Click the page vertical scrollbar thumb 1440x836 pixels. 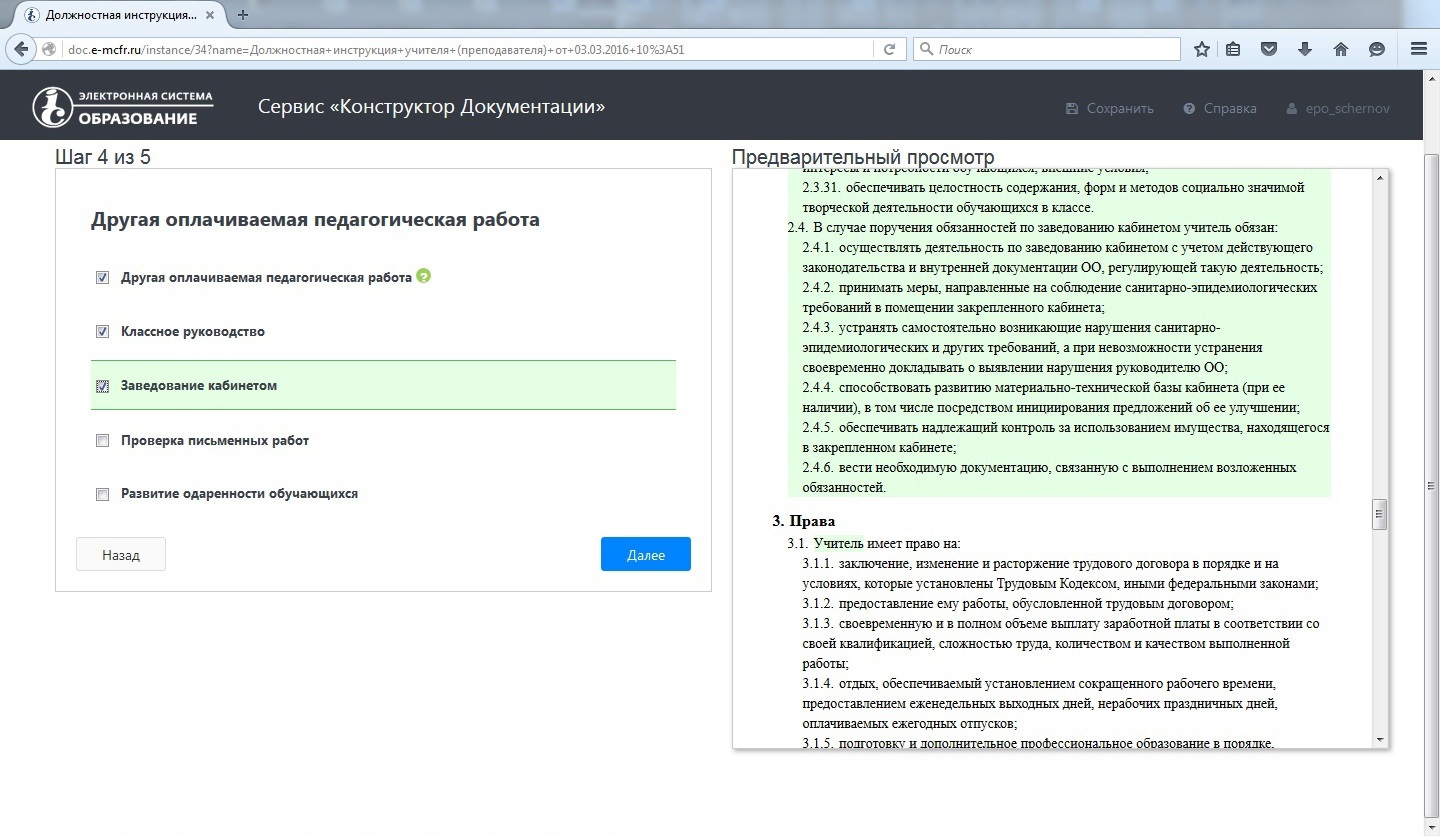1431,485
